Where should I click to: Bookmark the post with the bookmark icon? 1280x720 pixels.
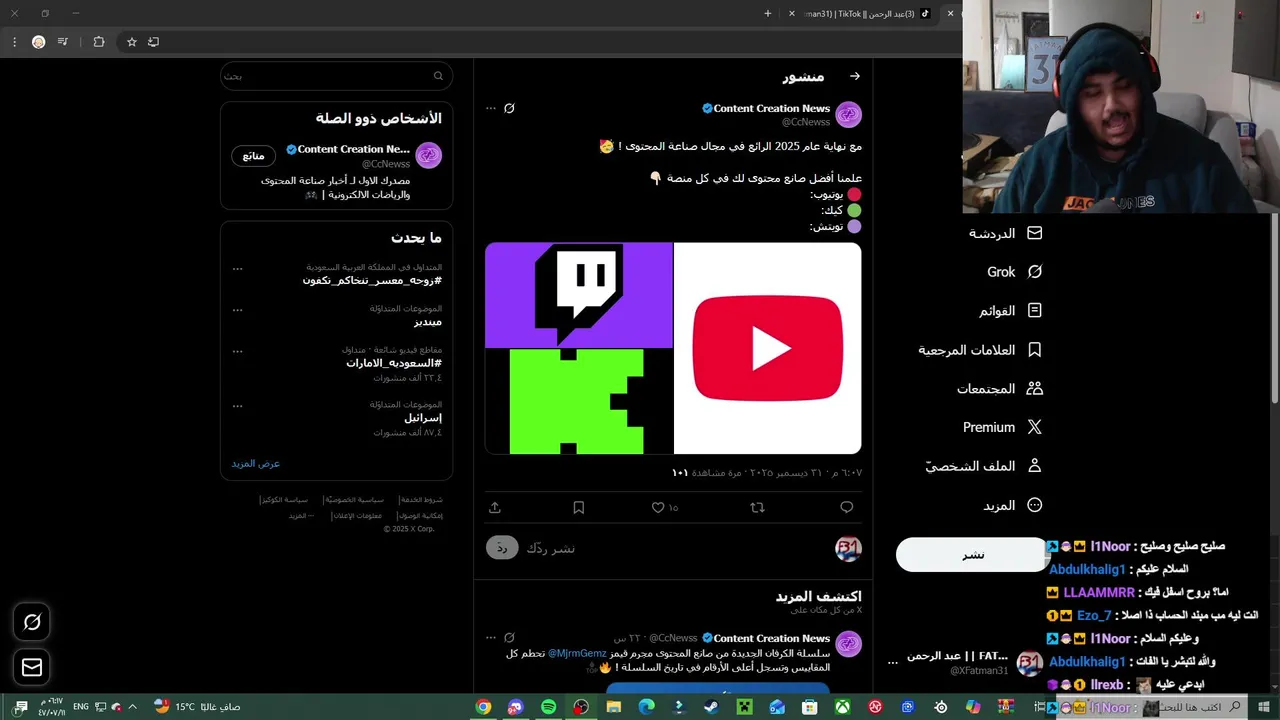(x=578, y=508)
